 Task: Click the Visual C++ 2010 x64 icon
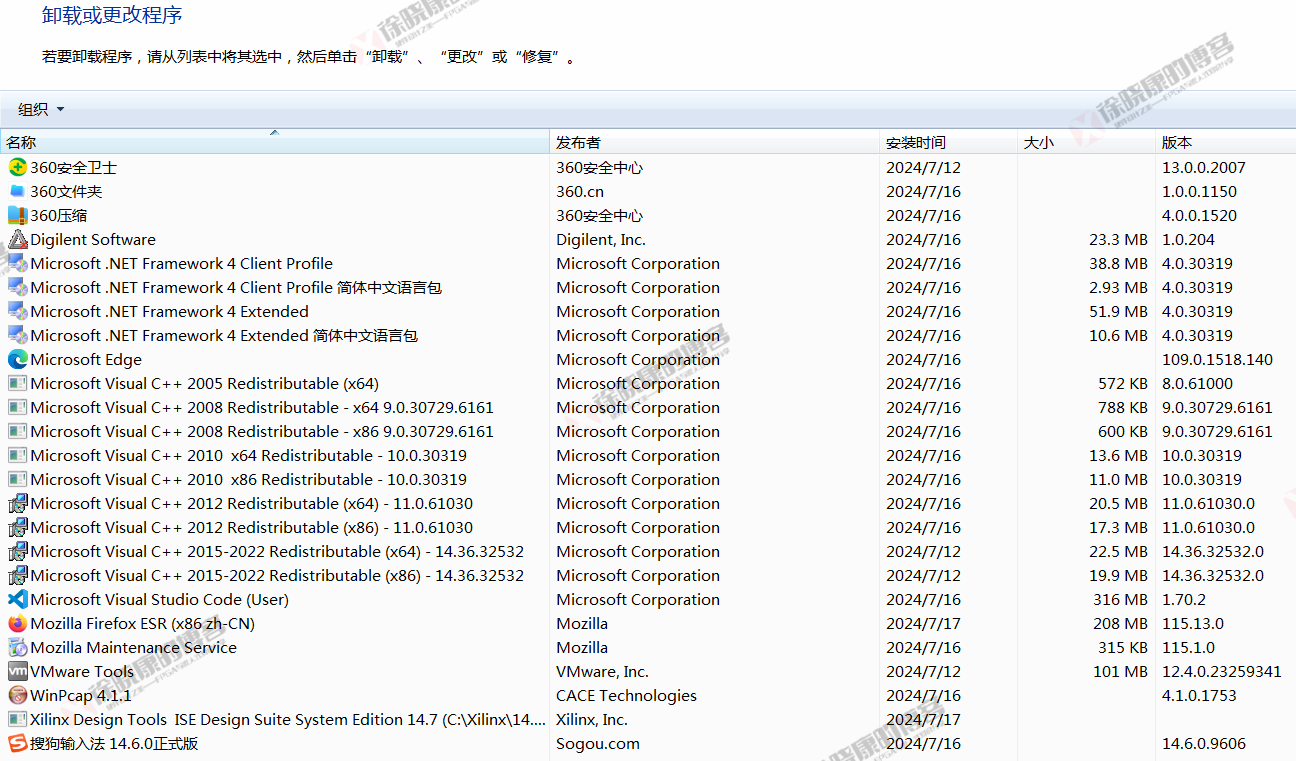pyautogui.click(x=17, y=455)
